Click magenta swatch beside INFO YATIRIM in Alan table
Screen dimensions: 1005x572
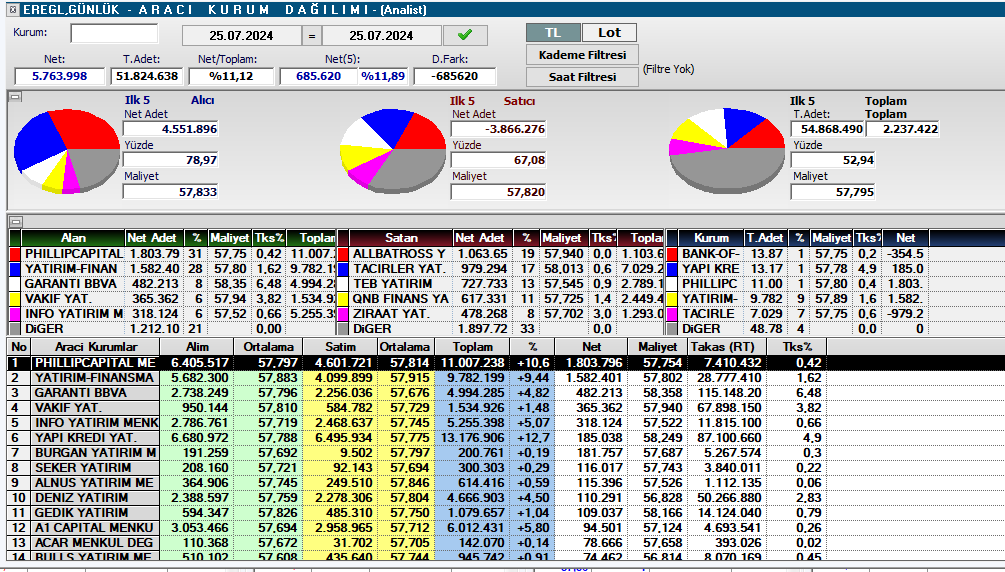[15, 314]
